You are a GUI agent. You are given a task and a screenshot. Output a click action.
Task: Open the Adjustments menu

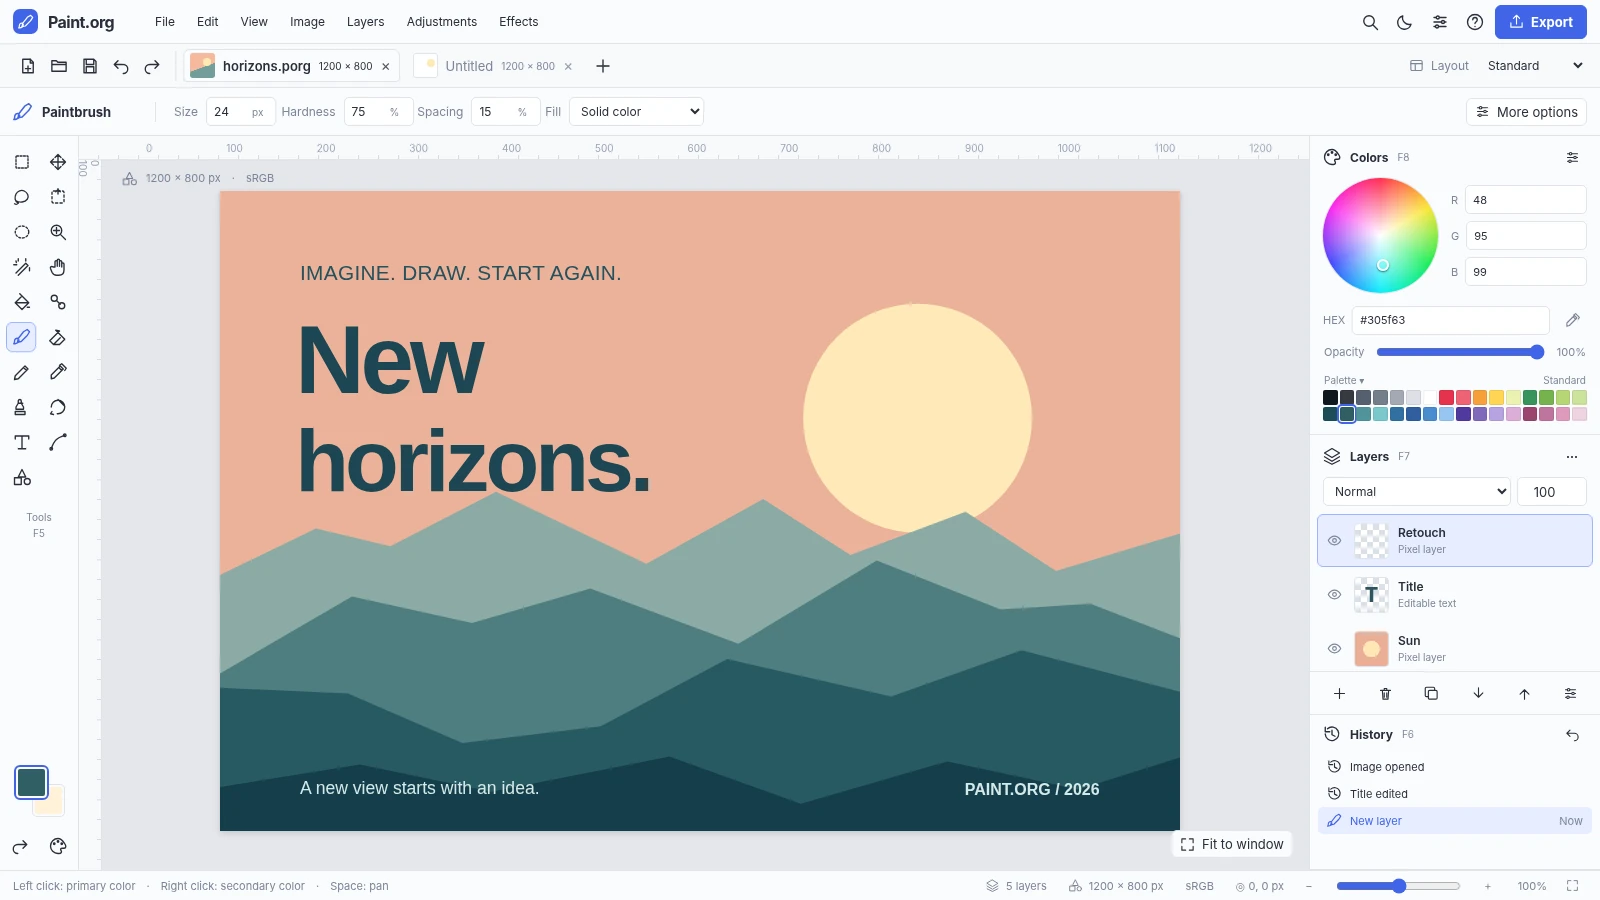(x=441, y=22)
